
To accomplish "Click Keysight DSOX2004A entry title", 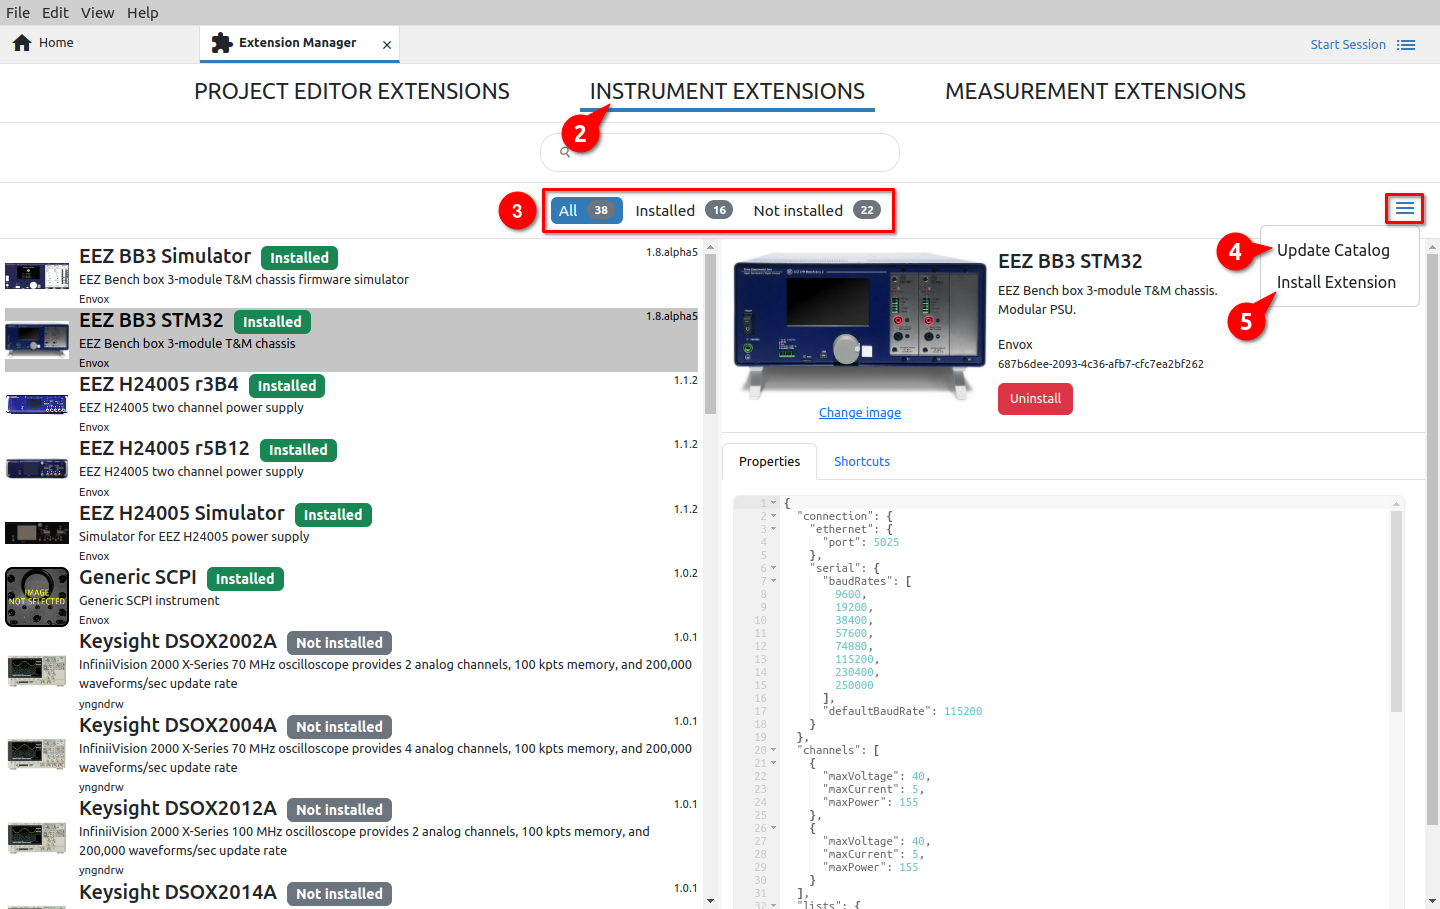I will [178, 725].
